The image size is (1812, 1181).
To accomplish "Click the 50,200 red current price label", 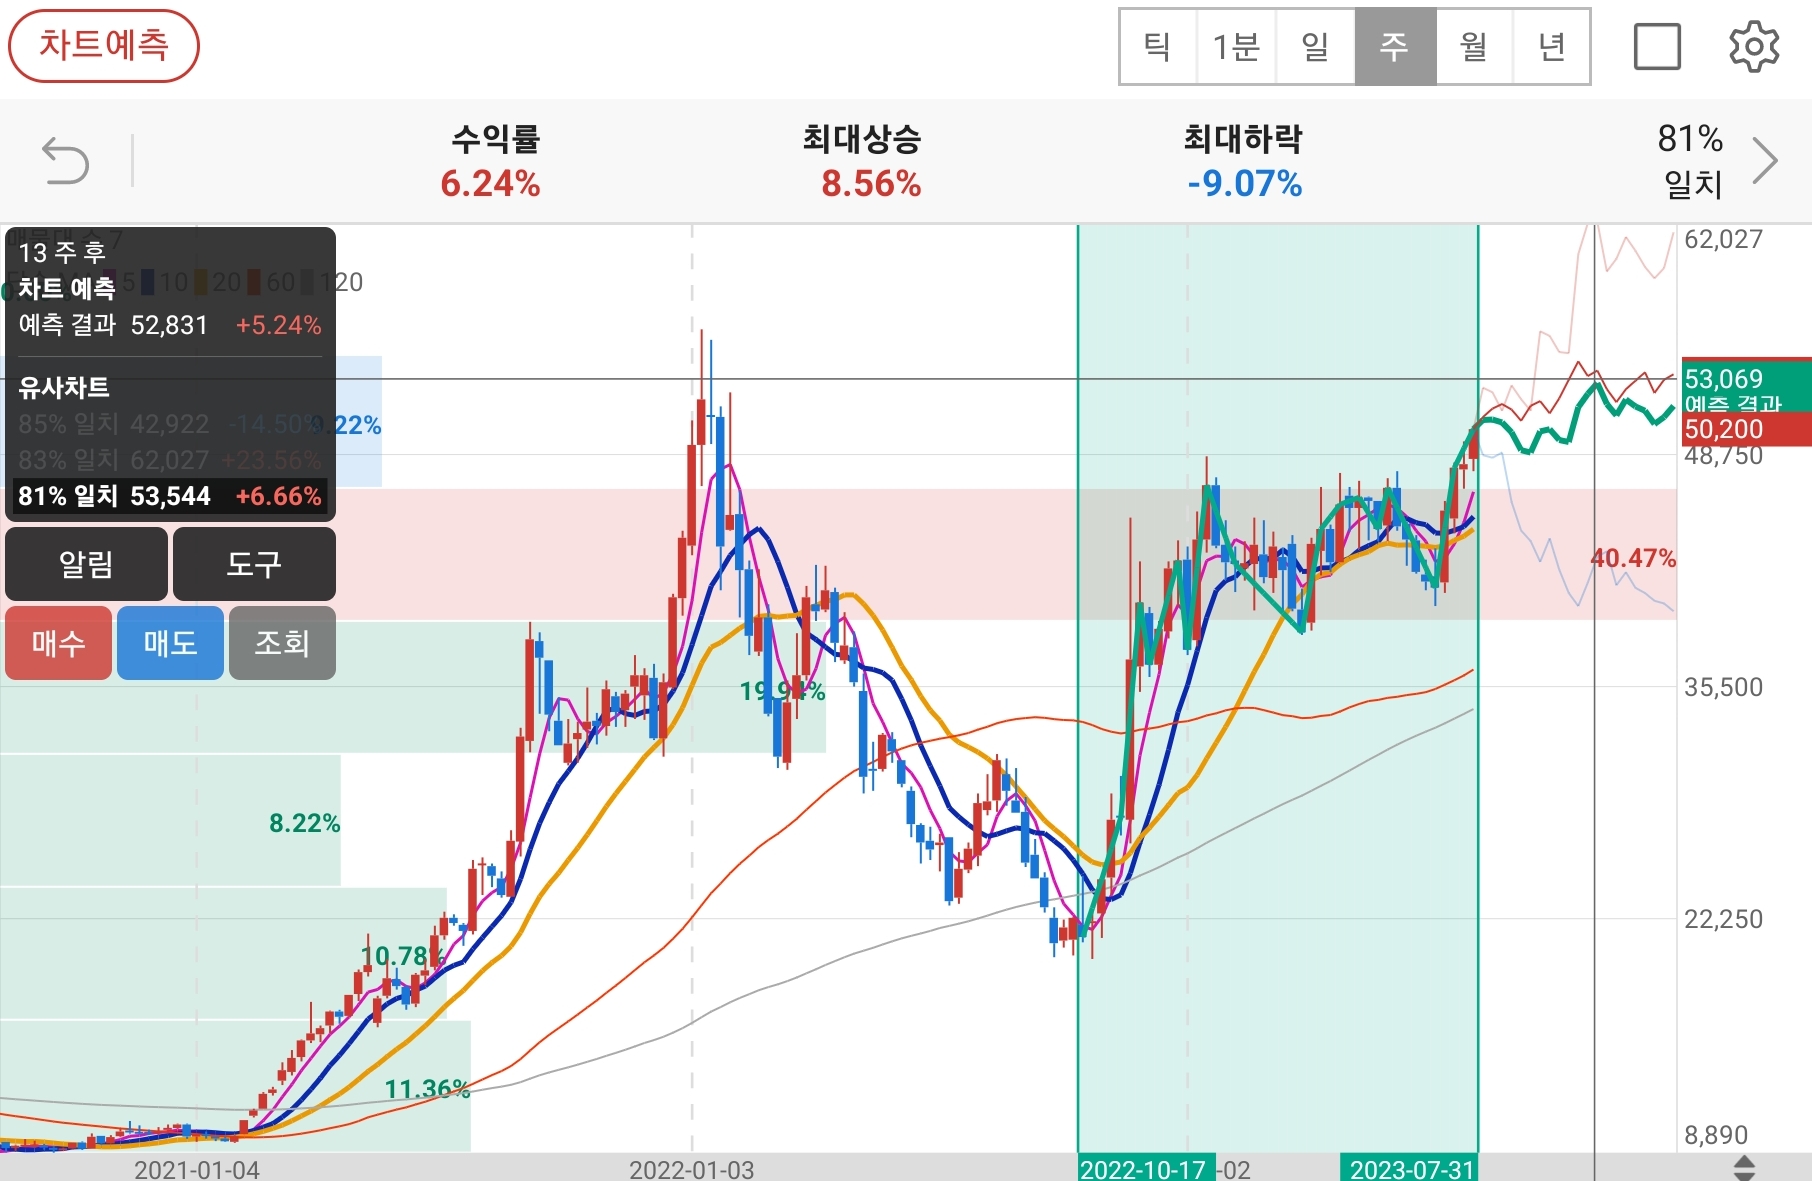I will (1746, 429).
